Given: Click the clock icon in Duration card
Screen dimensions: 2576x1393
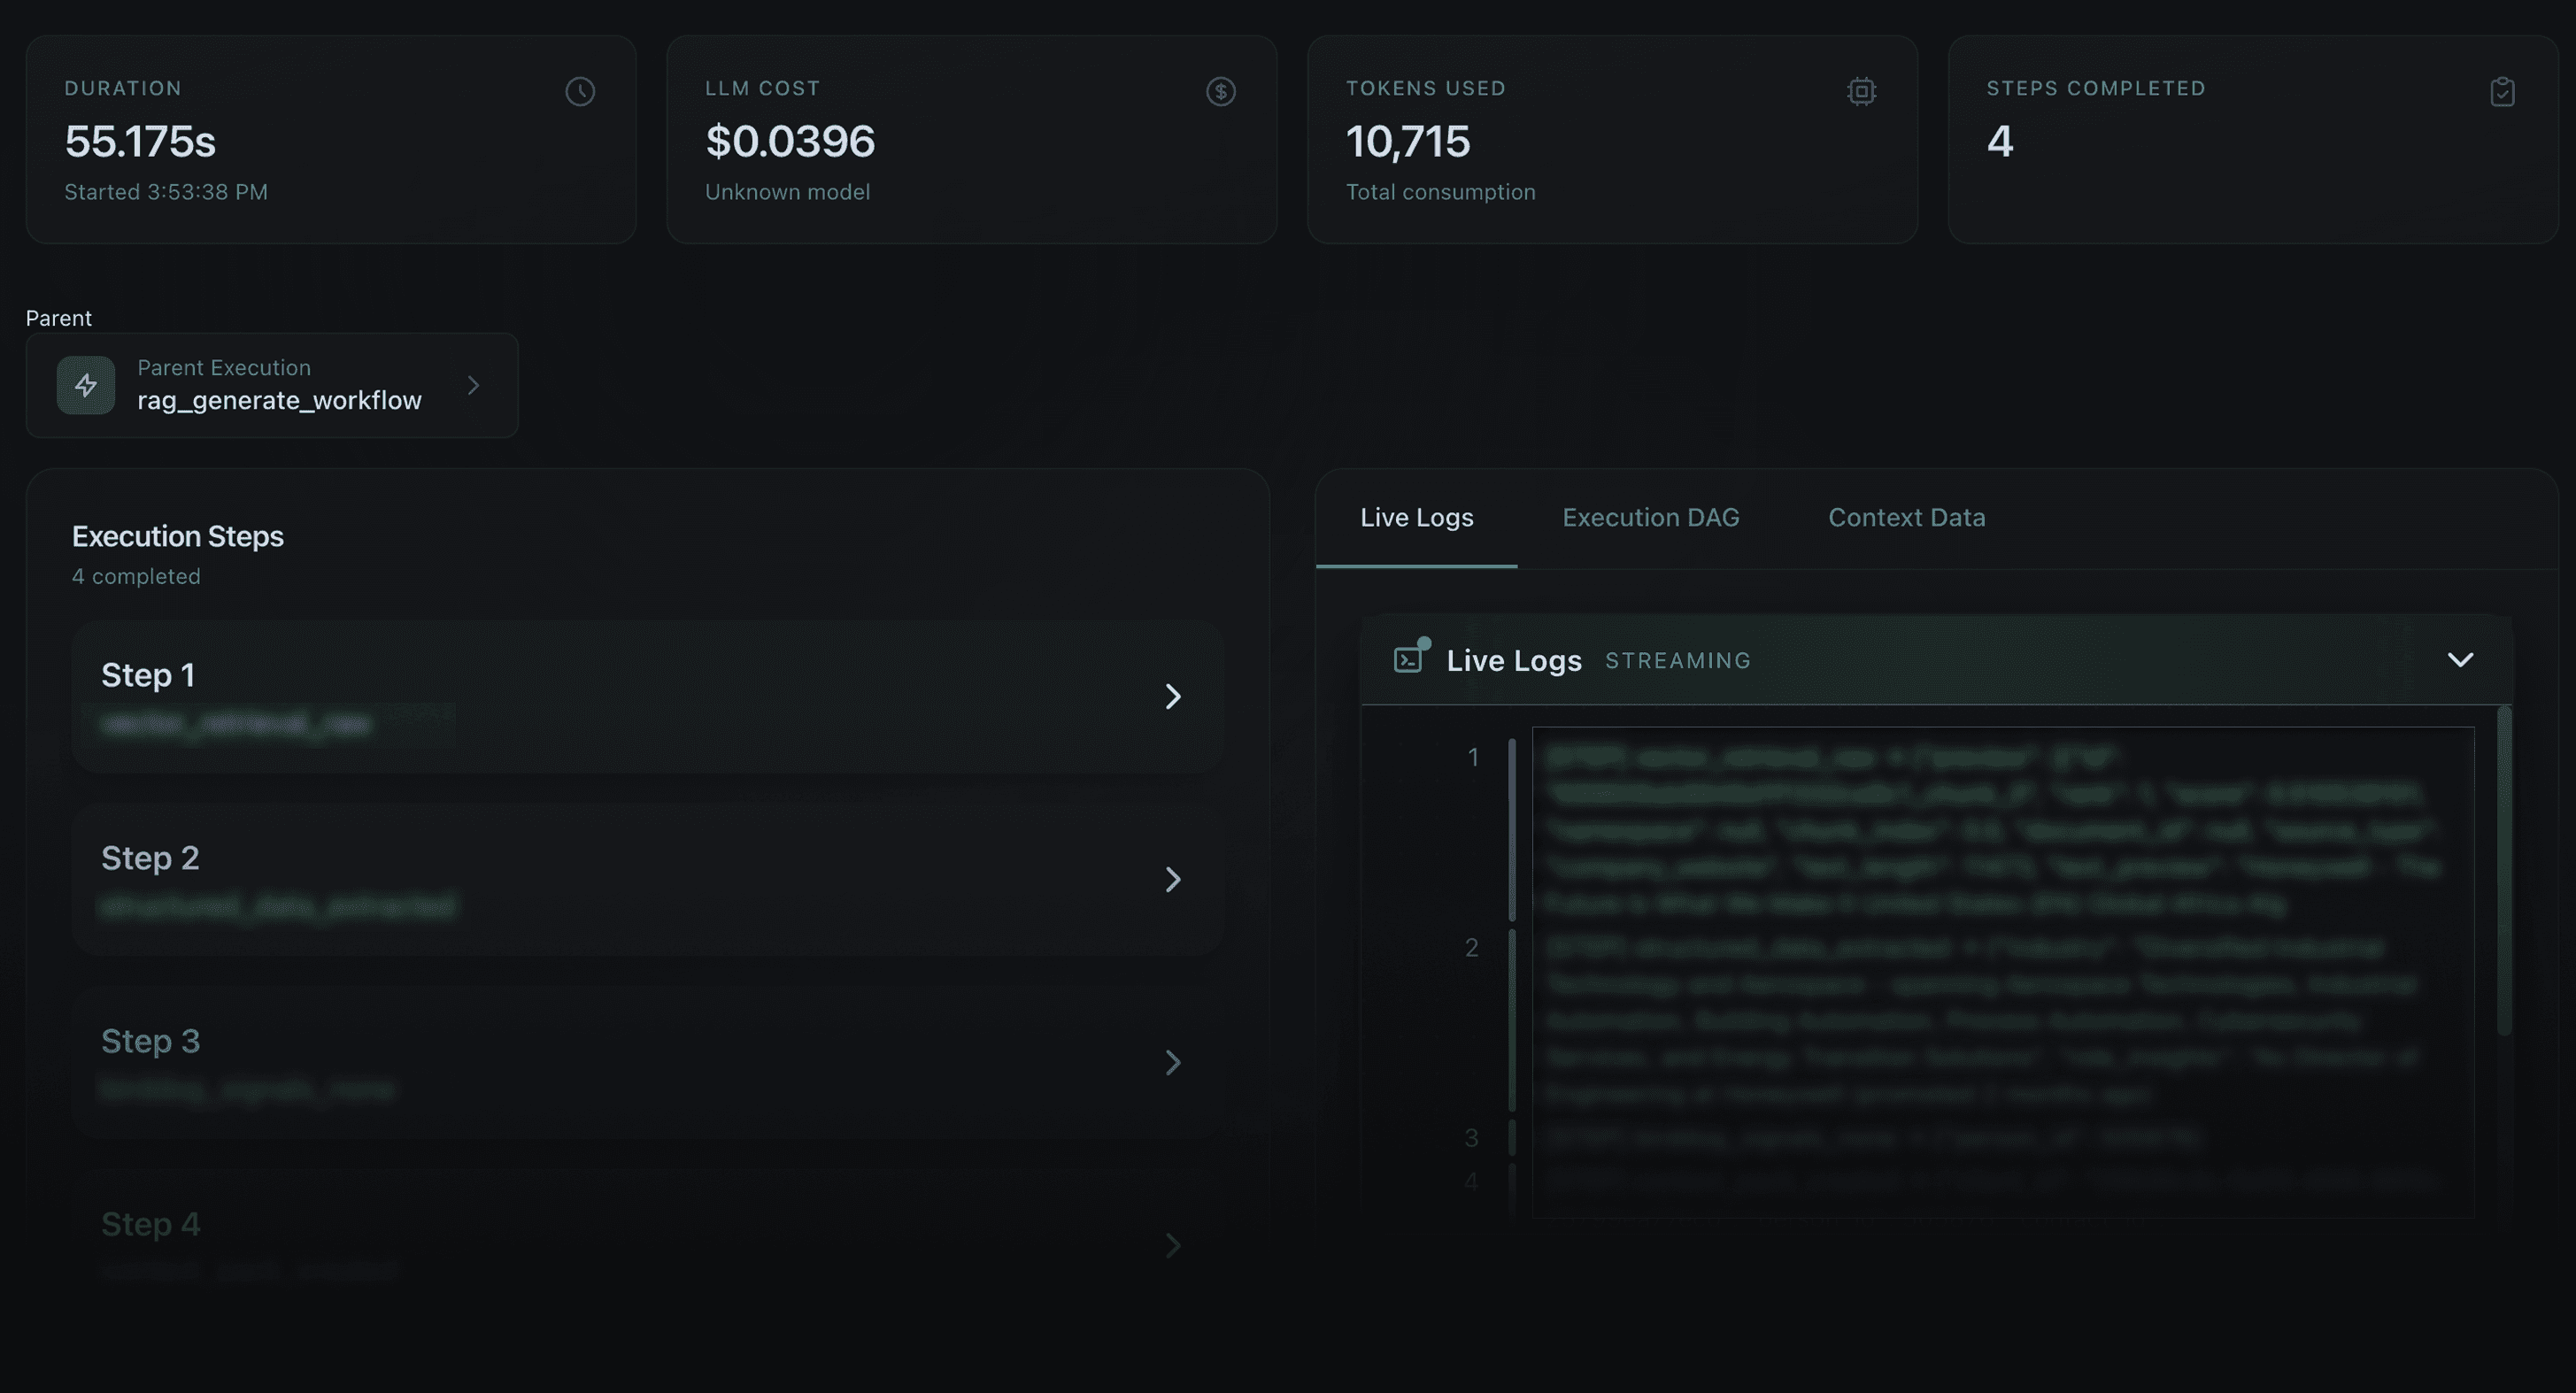Looking at the screenshot, I should (580, 92).
